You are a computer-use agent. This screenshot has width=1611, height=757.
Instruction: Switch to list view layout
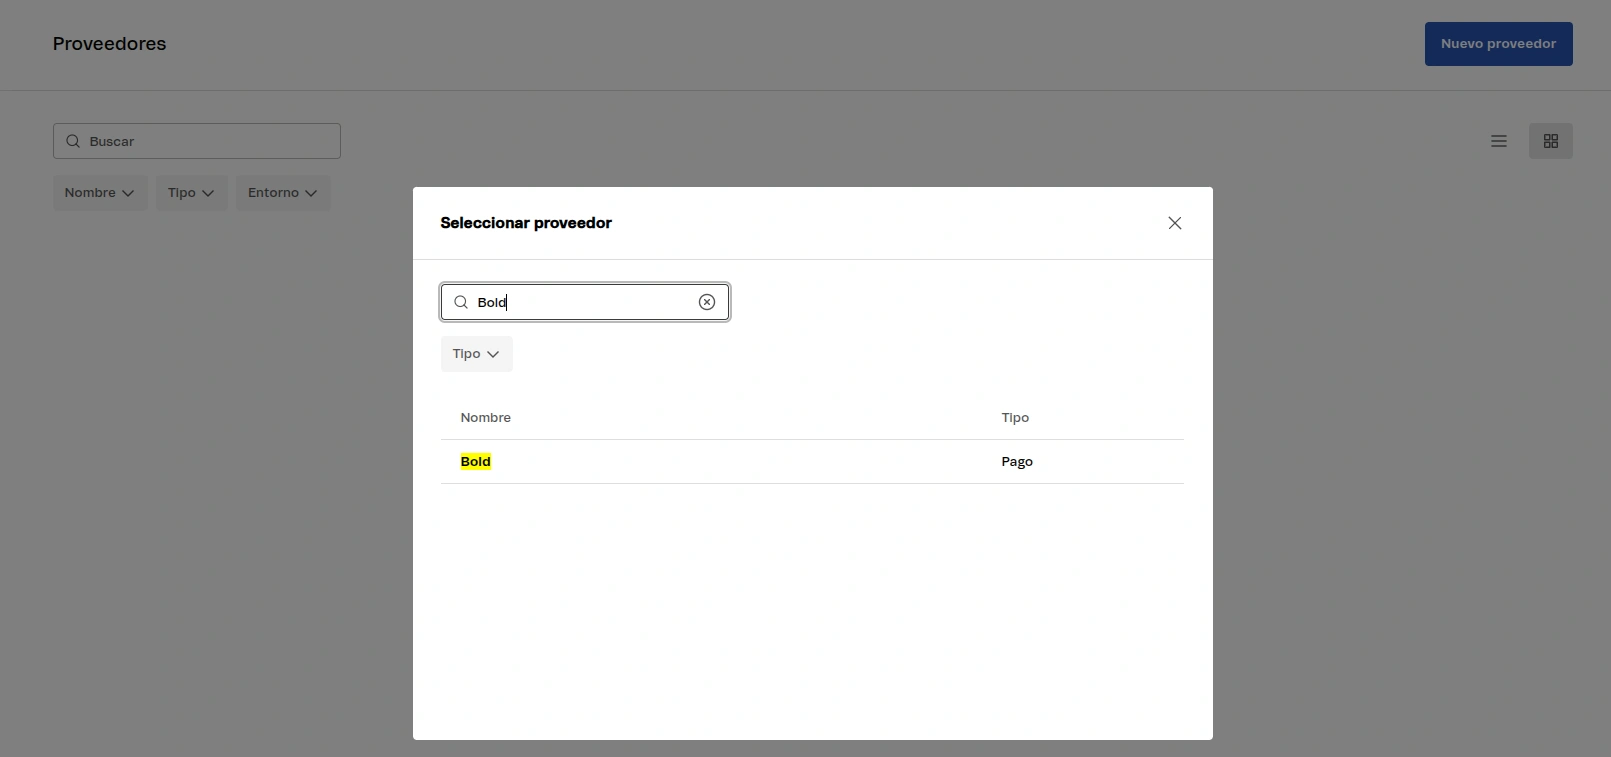tap(1498, 141)
